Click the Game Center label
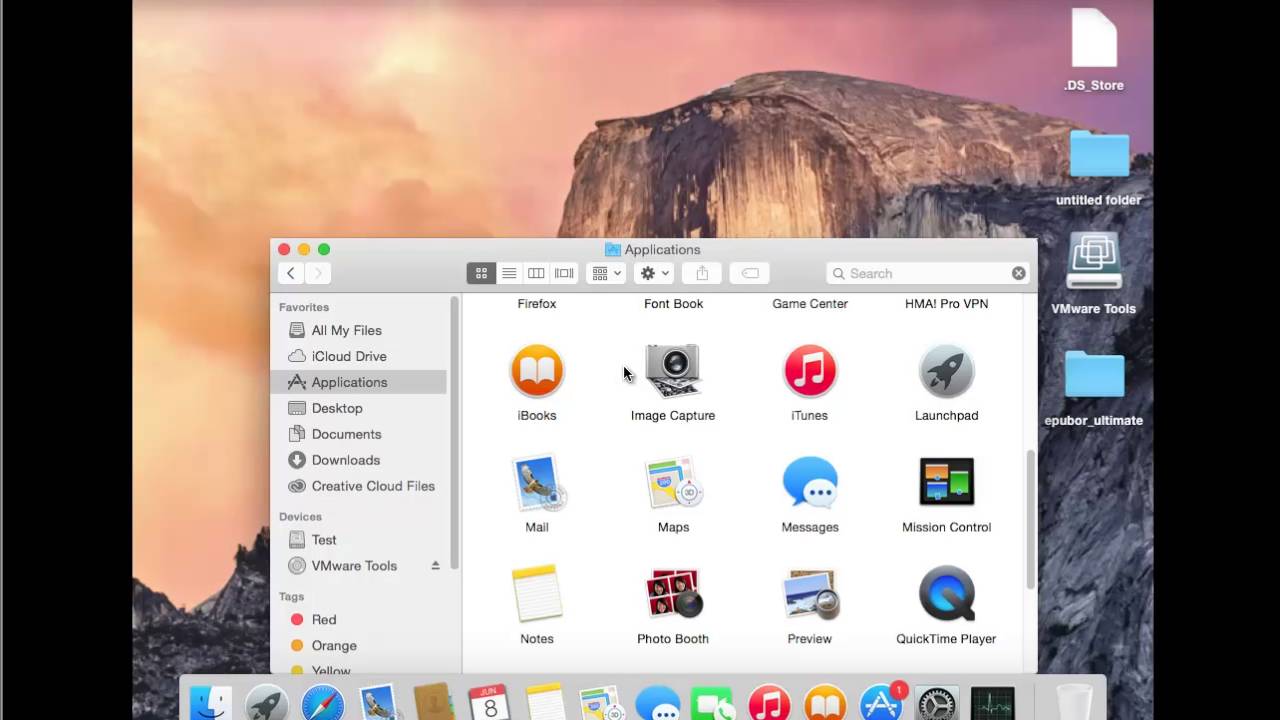 coord(810,304)
